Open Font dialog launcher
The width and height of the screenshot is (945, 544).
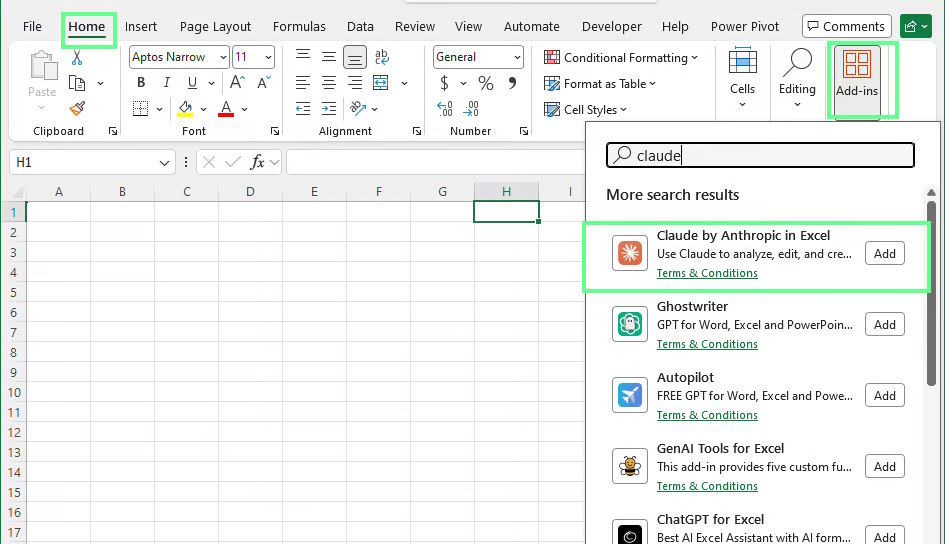[x=275, y=131]
